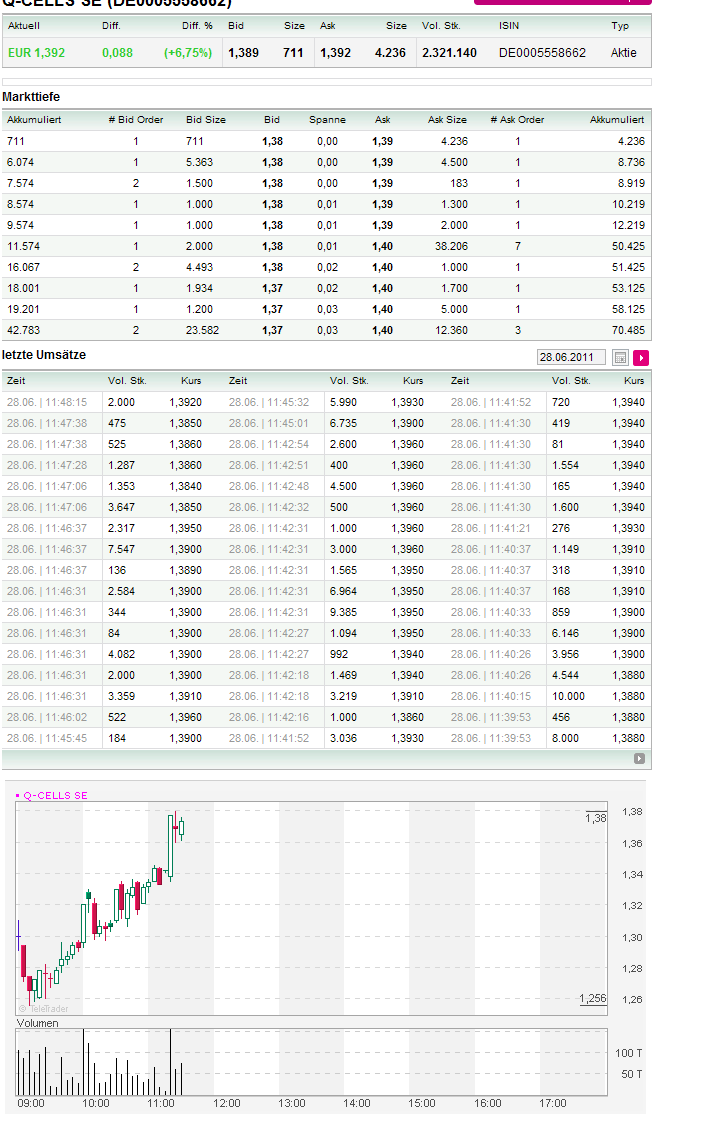Select the ask size cell 38.206

[x=451, y=246]
